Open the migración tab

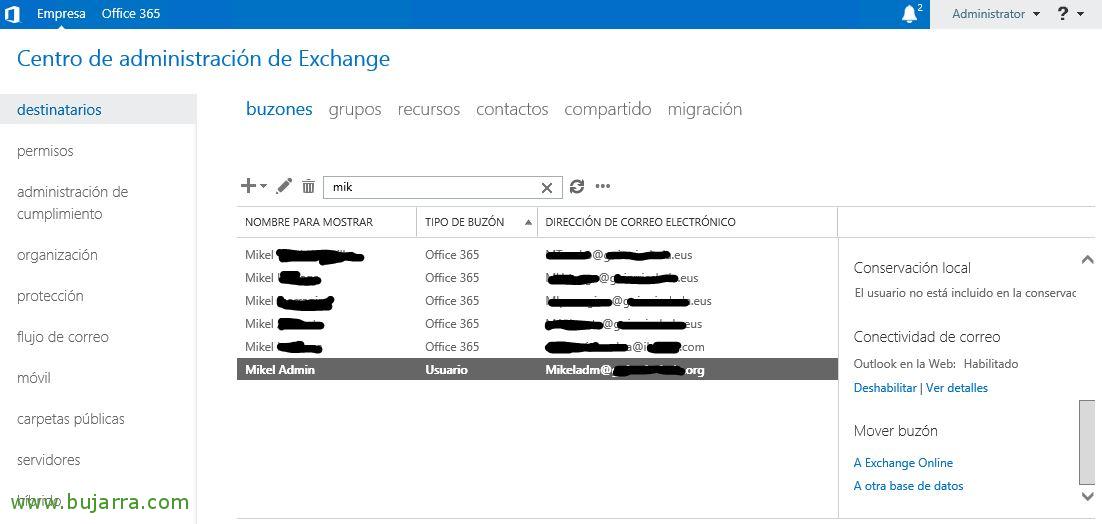pyautogui.click(x=704, y=109)
